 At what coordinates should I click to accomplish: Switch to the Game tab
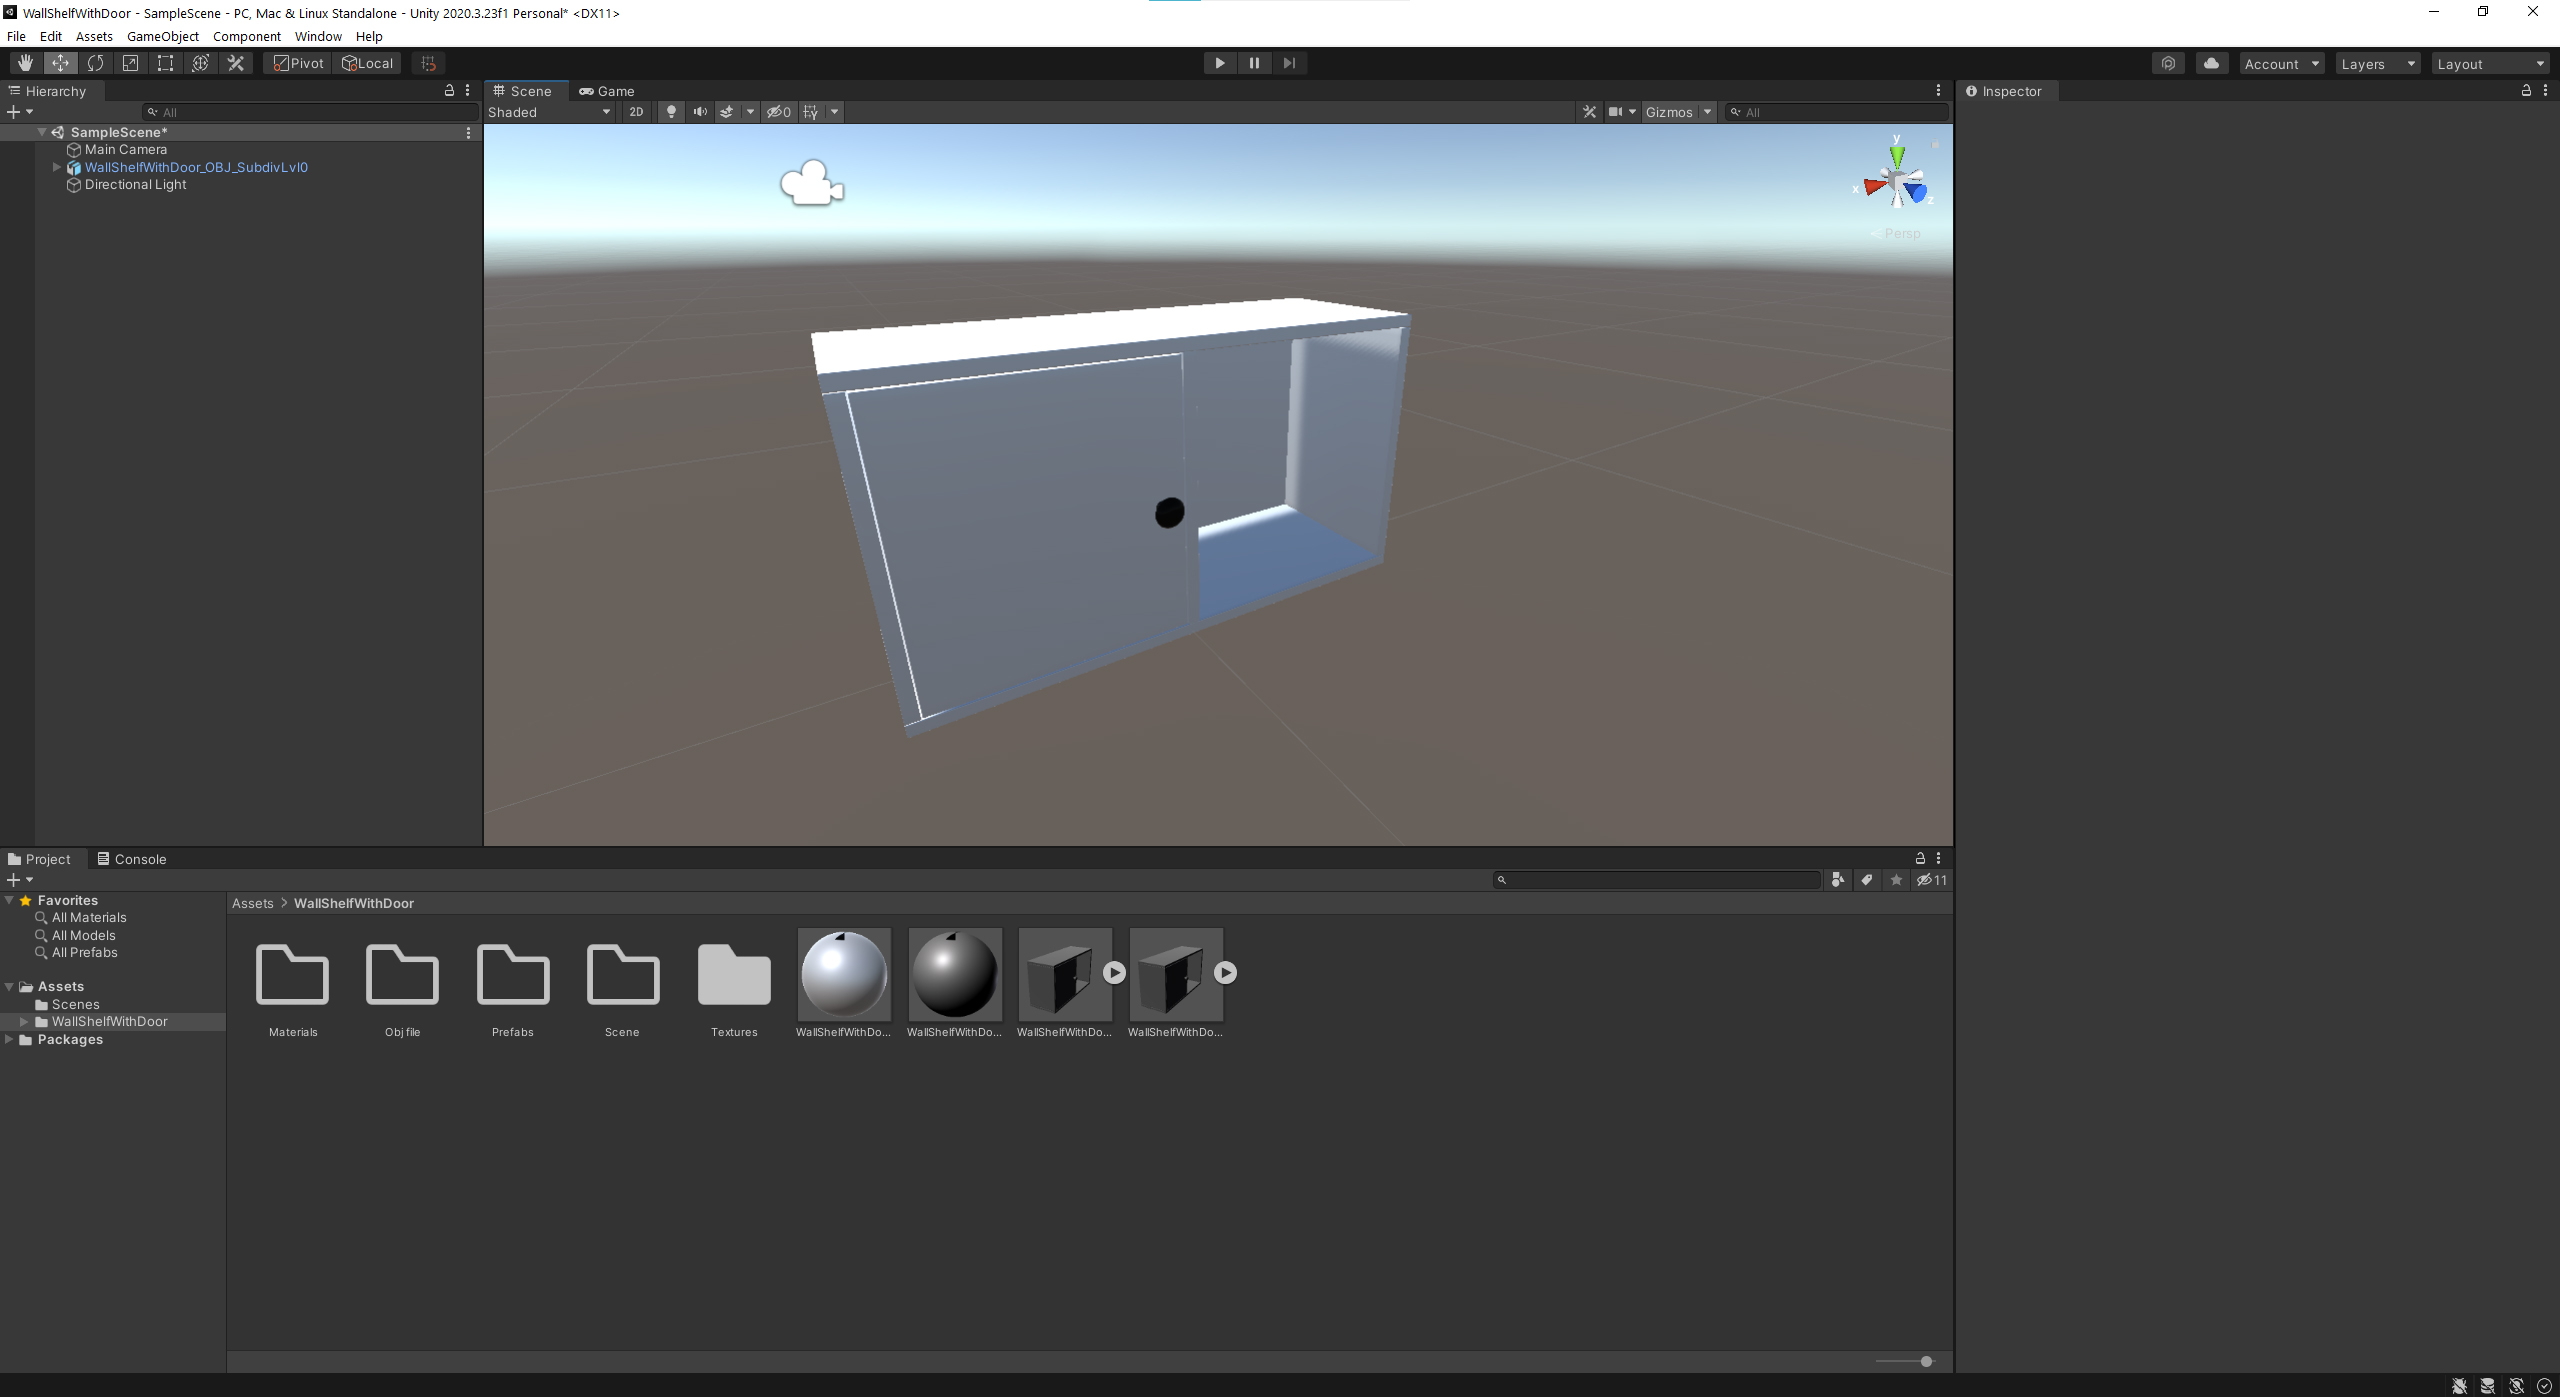[607, 91]
